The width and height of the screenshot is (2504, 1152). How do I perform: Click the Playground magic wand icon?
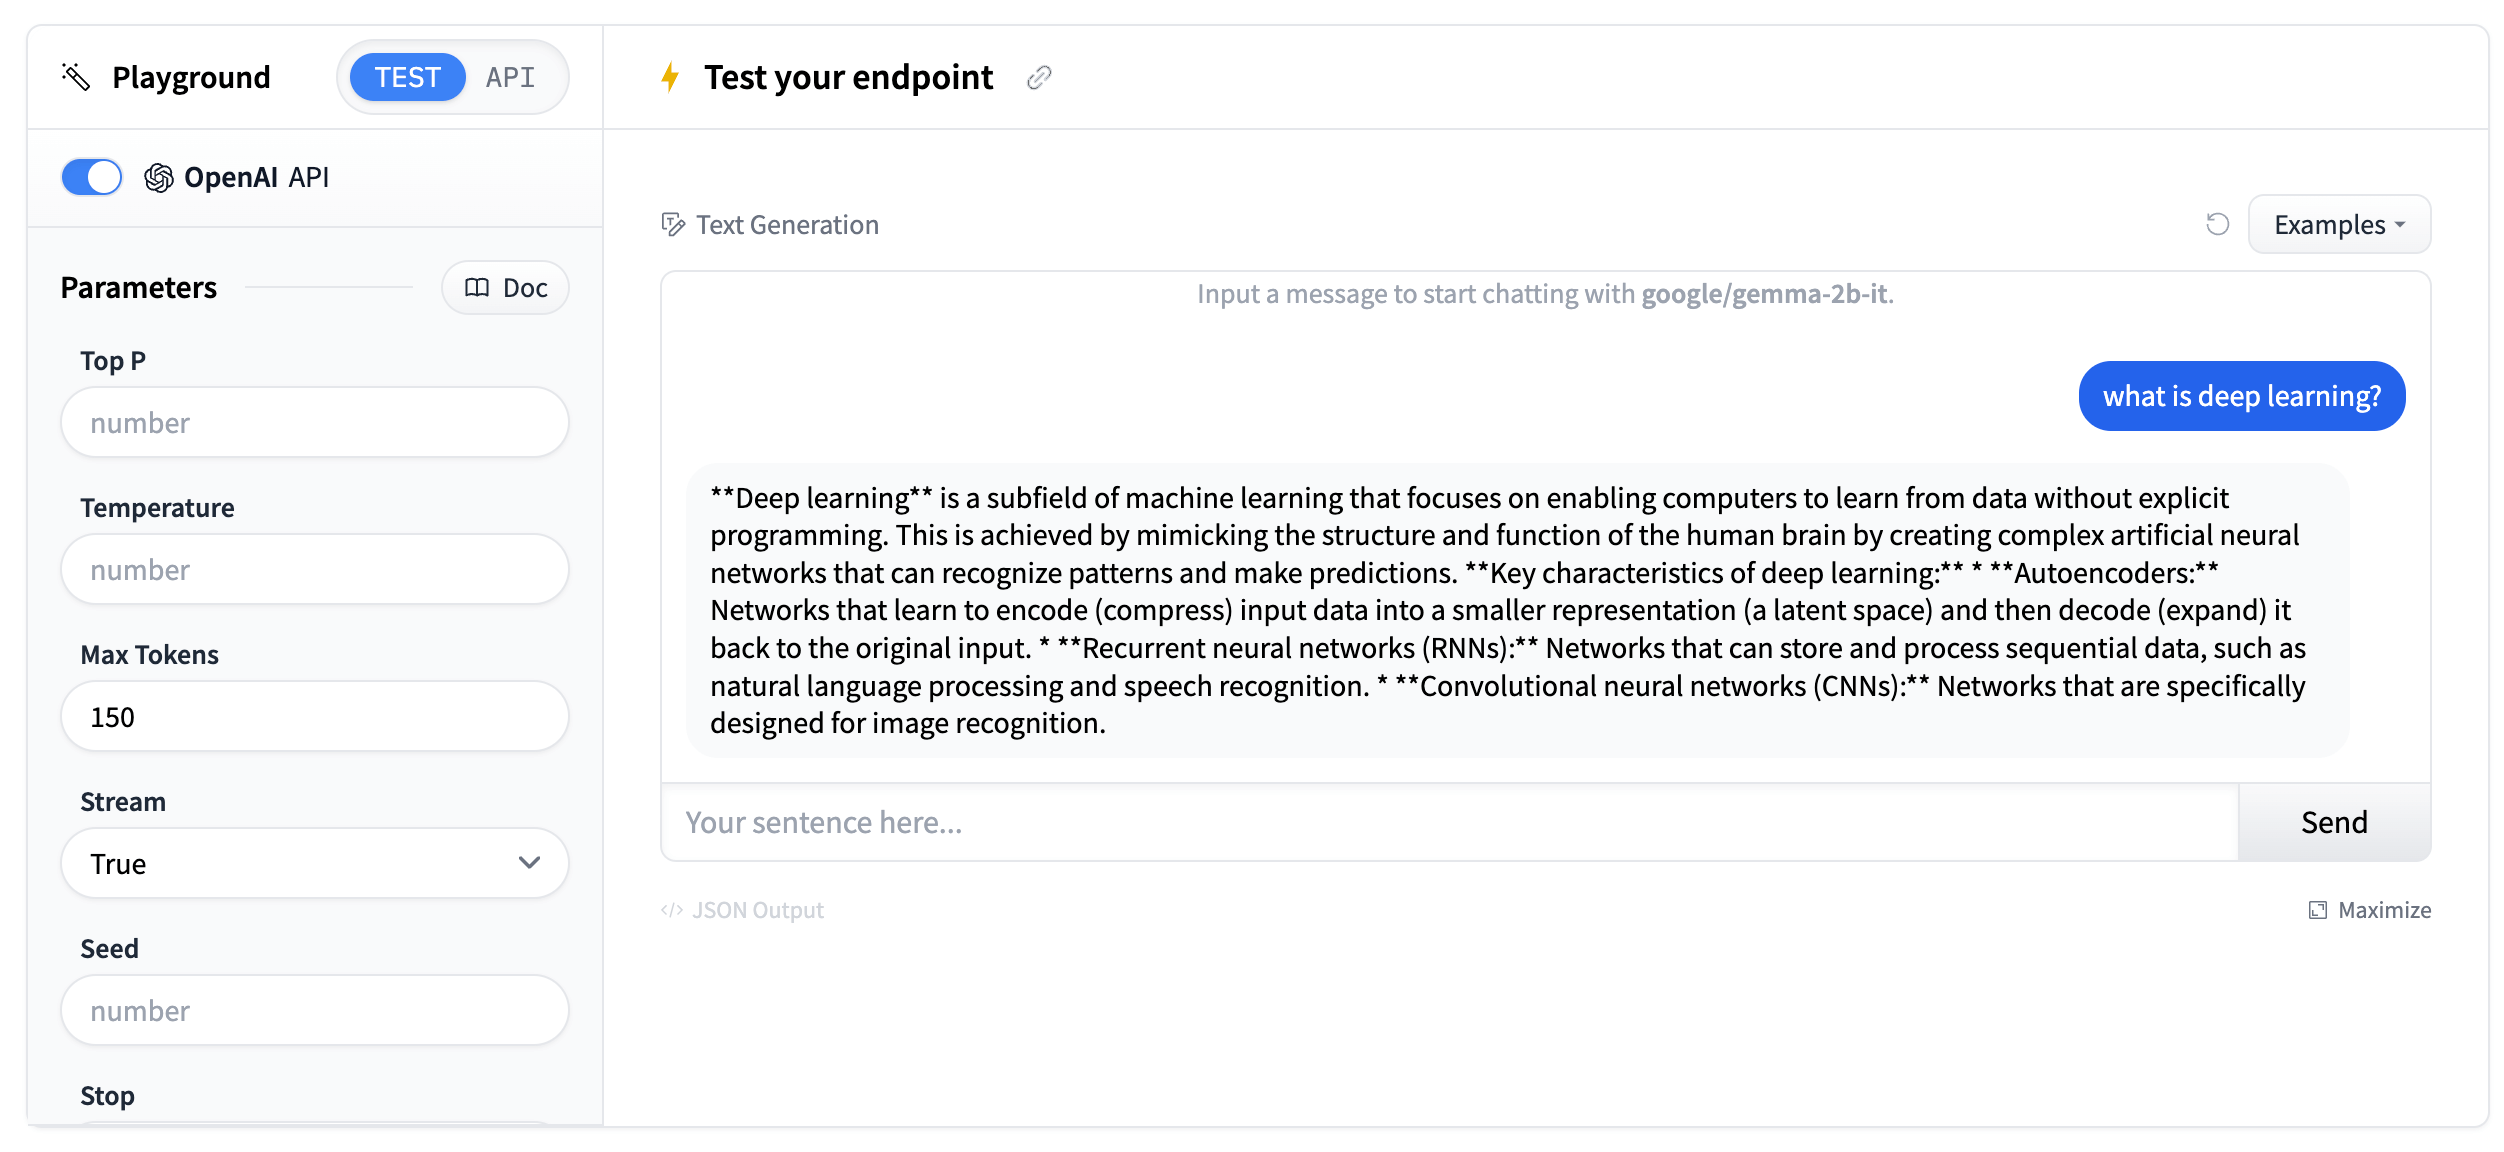click(x=73, y=76)
